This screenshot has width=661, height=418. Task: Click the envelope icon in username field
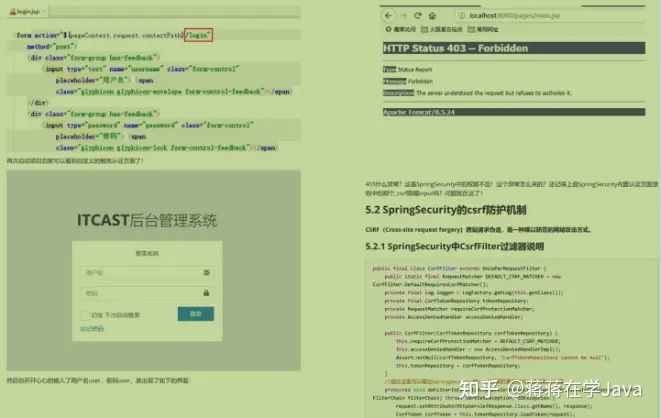[x=206, y=273]
